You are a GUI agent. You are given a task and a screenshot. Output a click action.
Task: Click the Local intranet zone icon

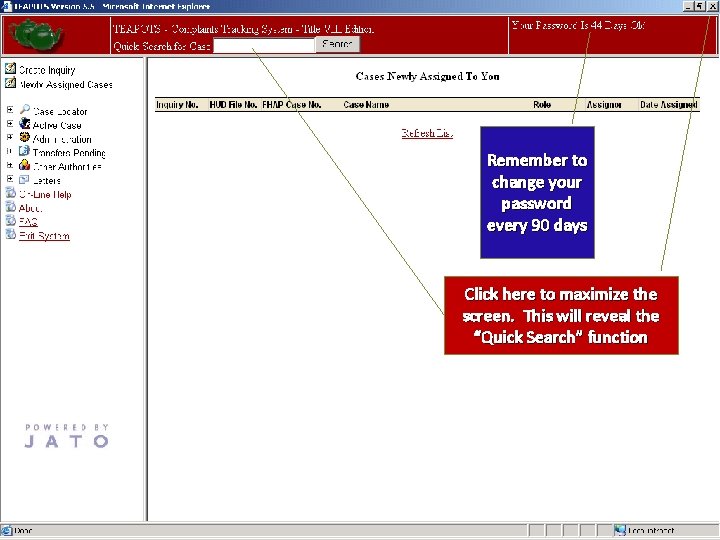click(620, 531)
